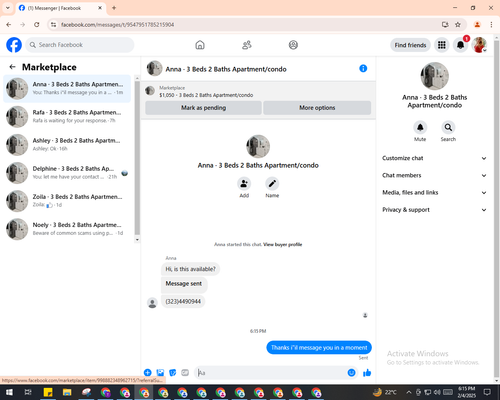Choose a sticker icon in composer

[173, 373]
